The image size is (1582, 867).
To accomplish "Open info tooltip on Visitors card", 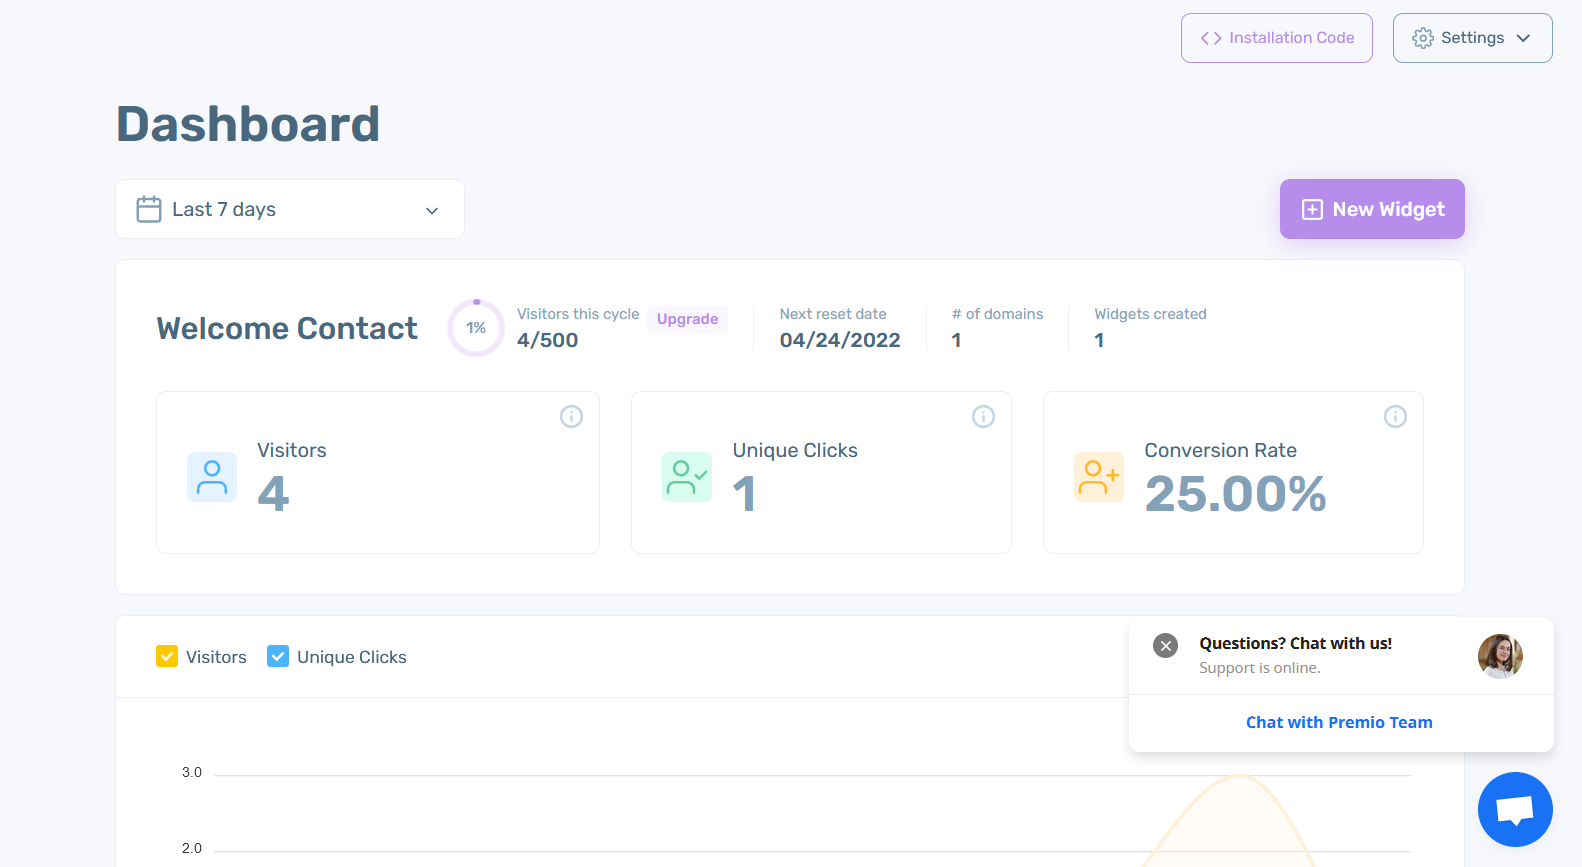I will click(571, 416).
